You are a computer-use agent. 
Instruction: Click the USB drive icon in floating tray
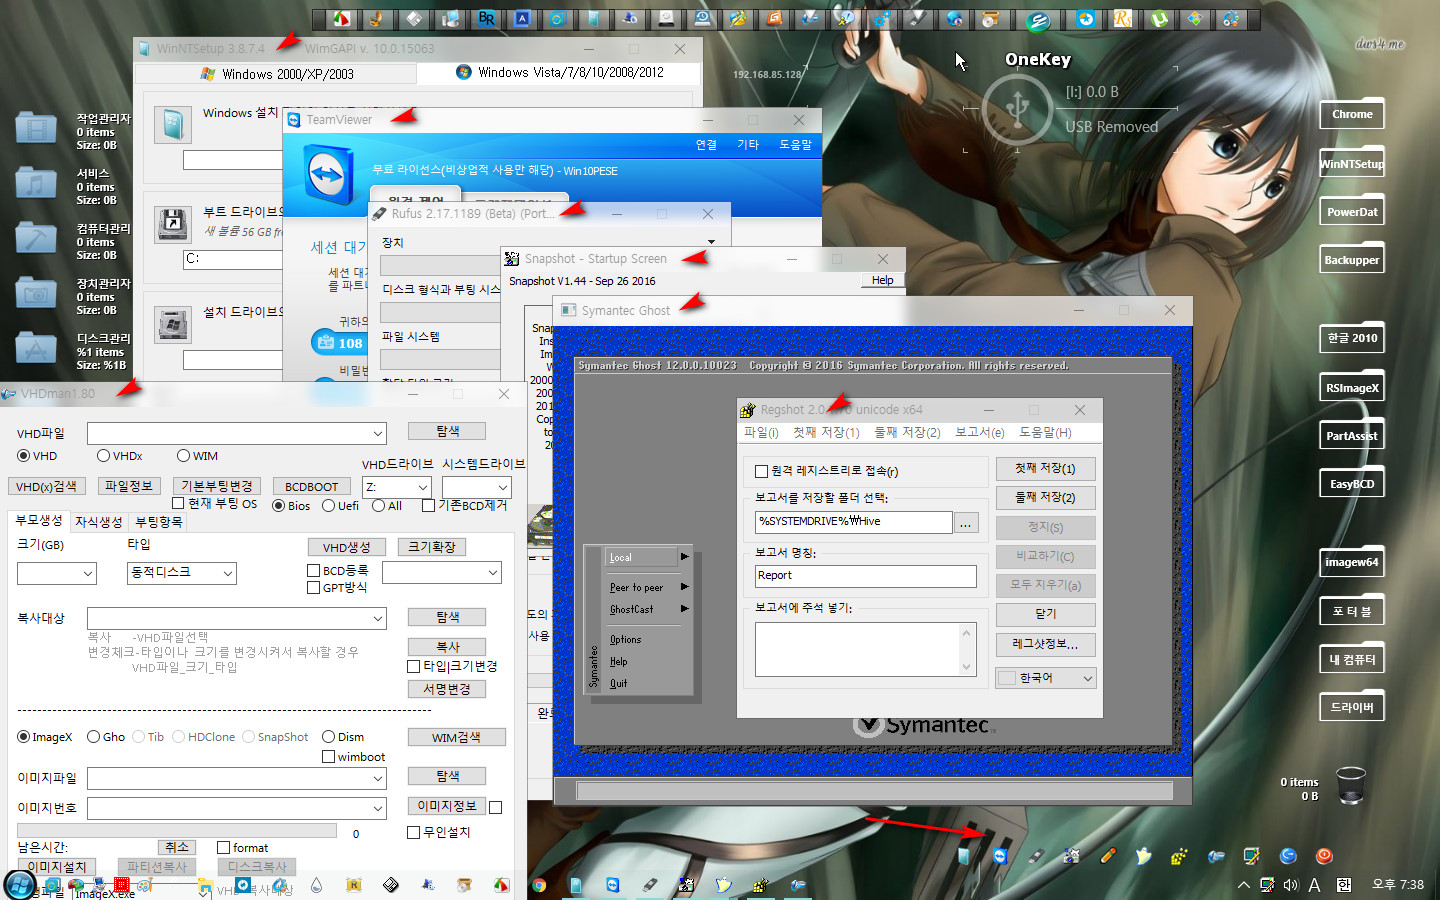click(x=1036, y=856)
